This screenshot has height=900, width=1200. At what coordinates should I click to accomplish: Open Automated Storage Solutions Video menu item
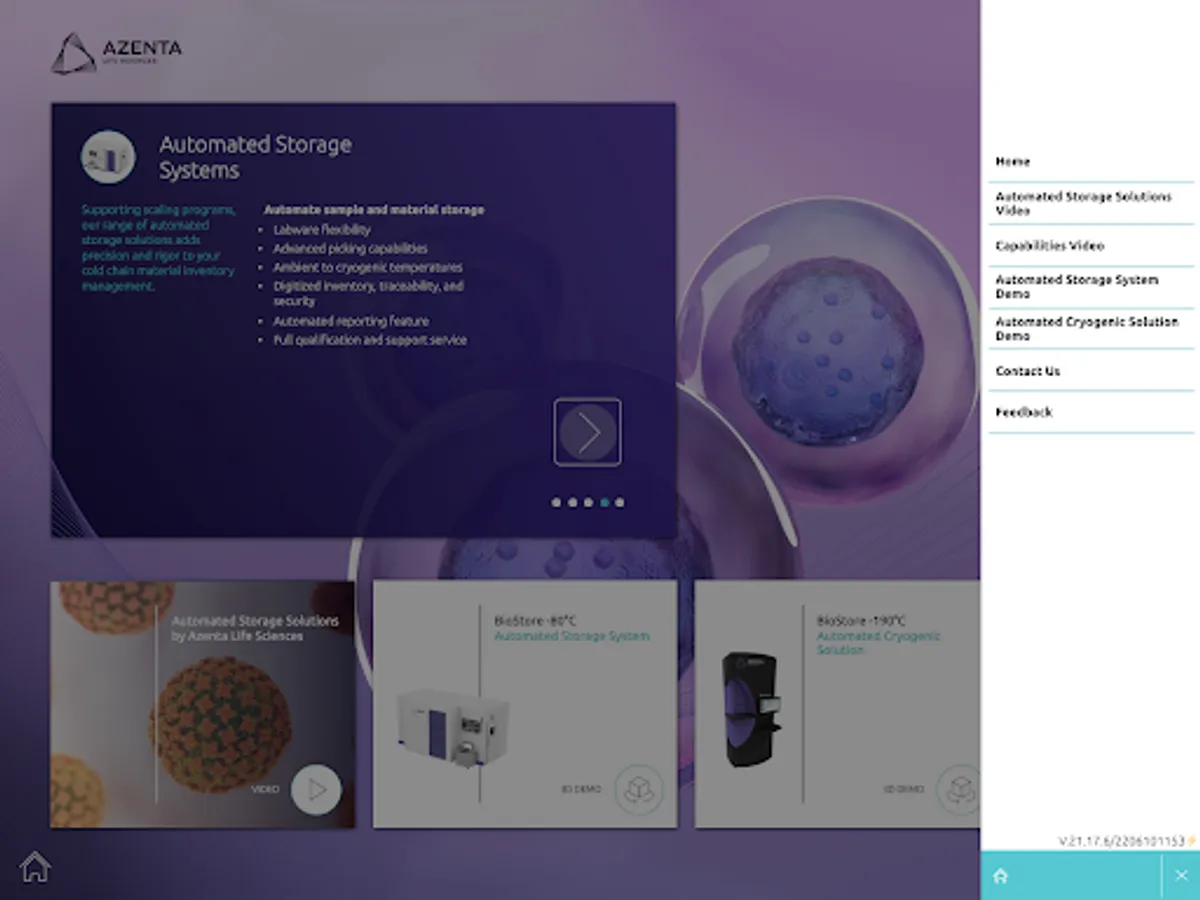[x=1091, y=204]
